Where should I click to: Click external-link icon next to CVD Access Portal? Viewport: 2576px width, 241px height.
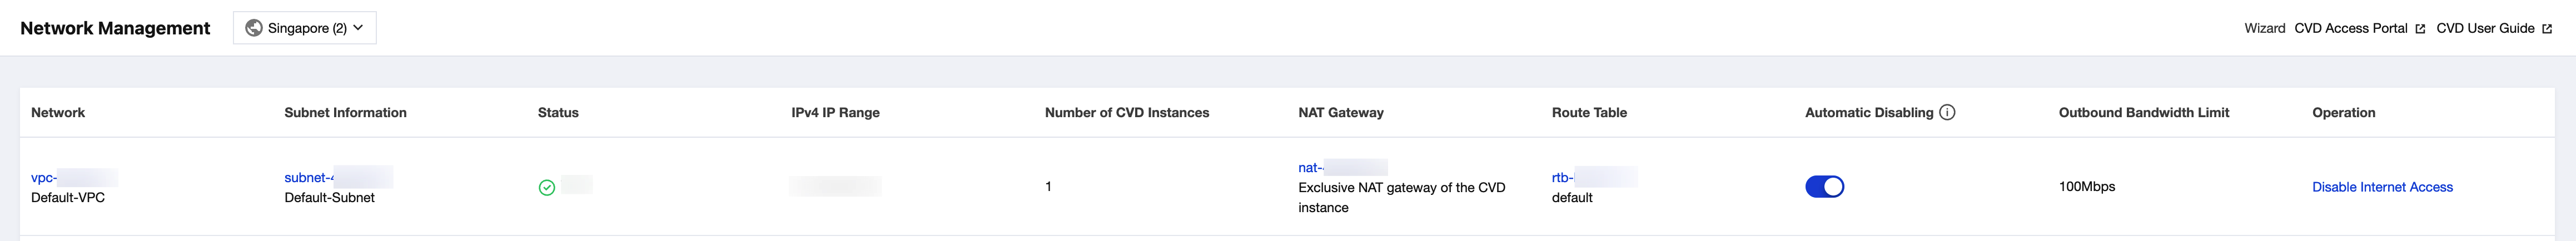pos(2420,29)
